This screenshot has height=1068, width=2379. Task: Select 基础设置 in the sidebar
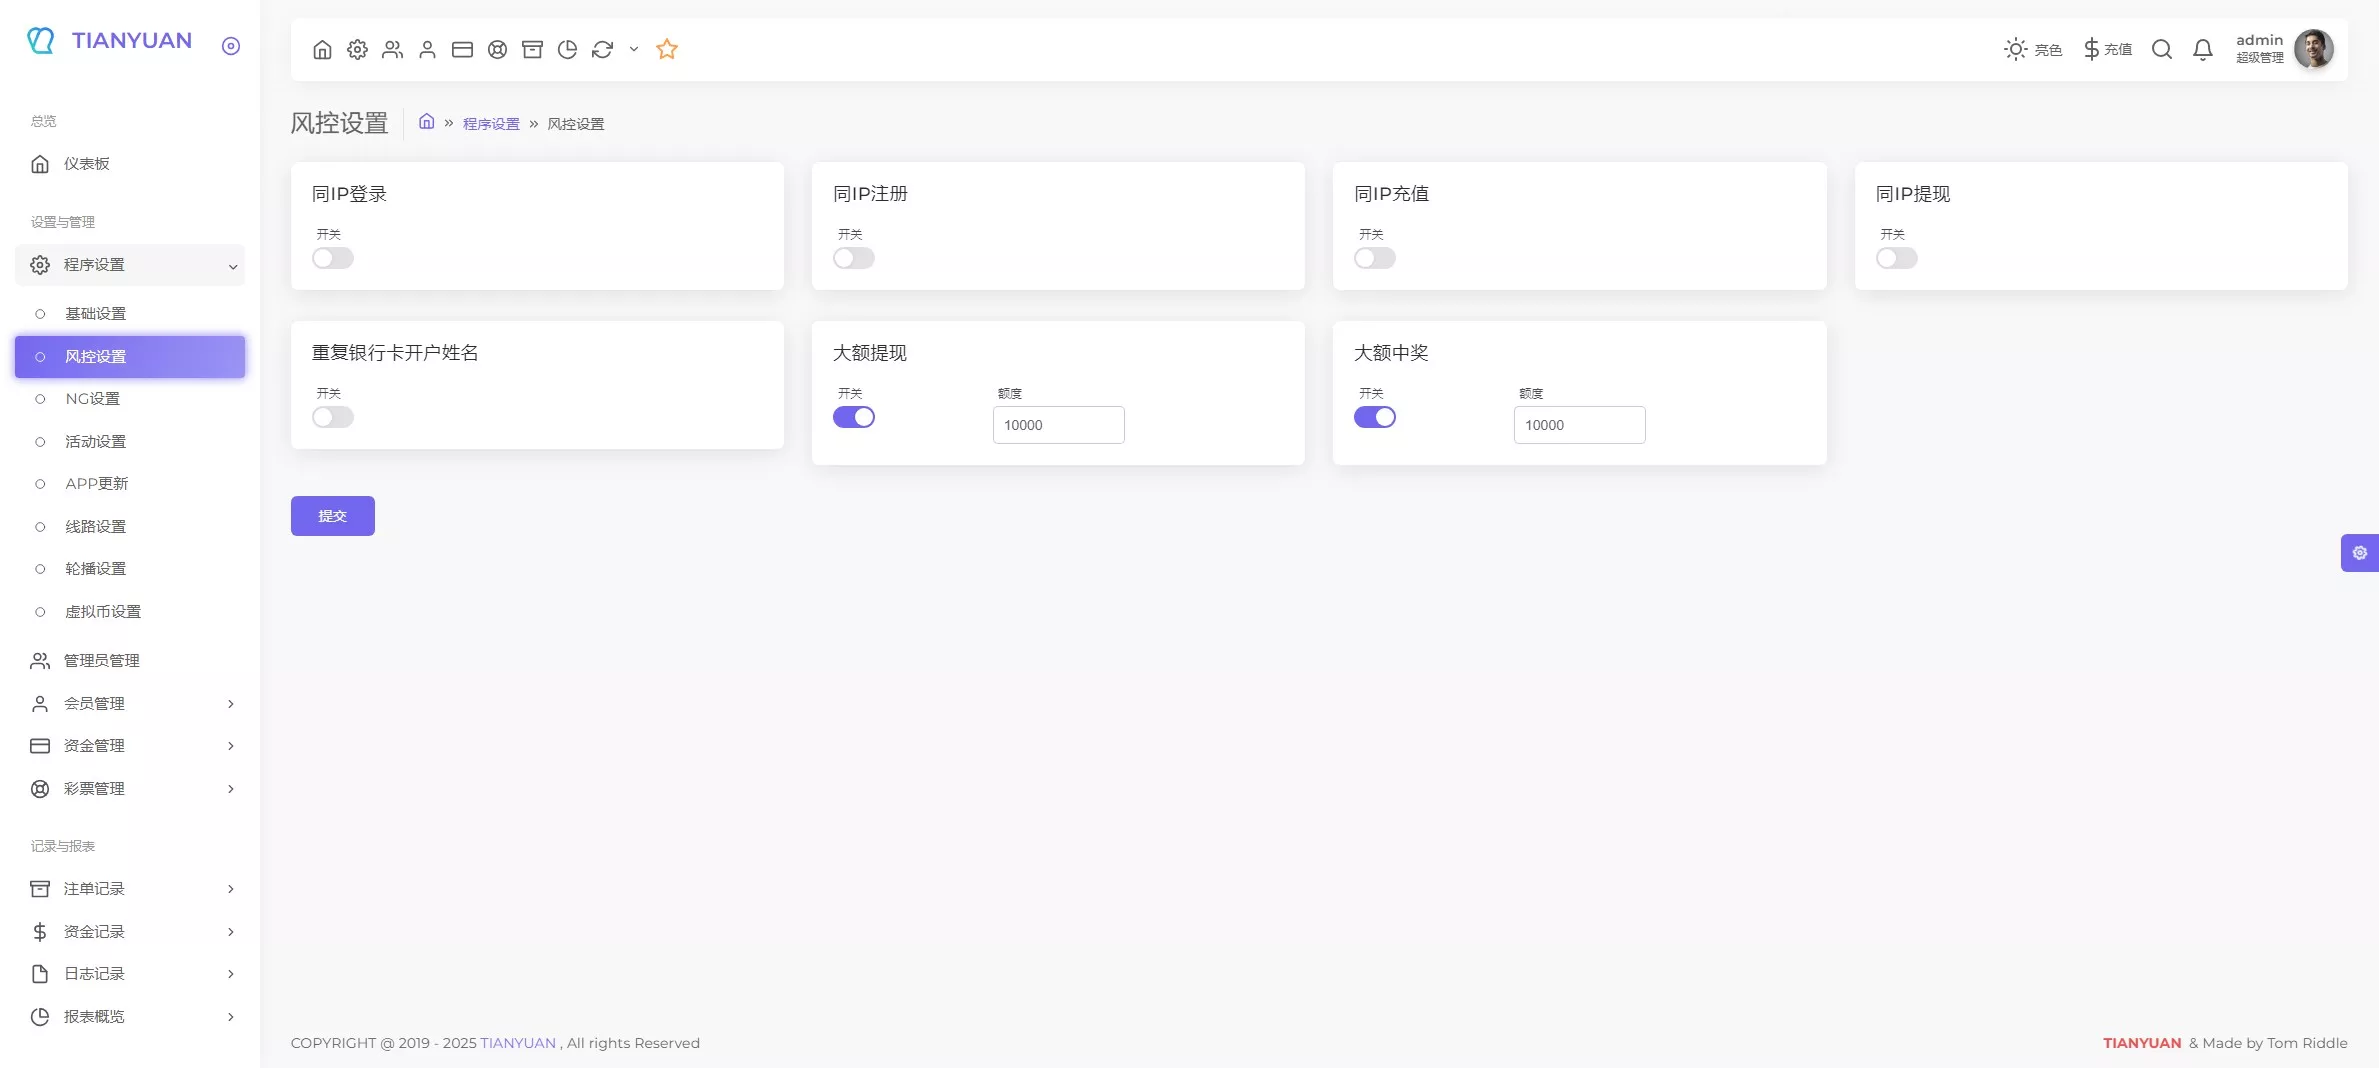click(94, 313)
